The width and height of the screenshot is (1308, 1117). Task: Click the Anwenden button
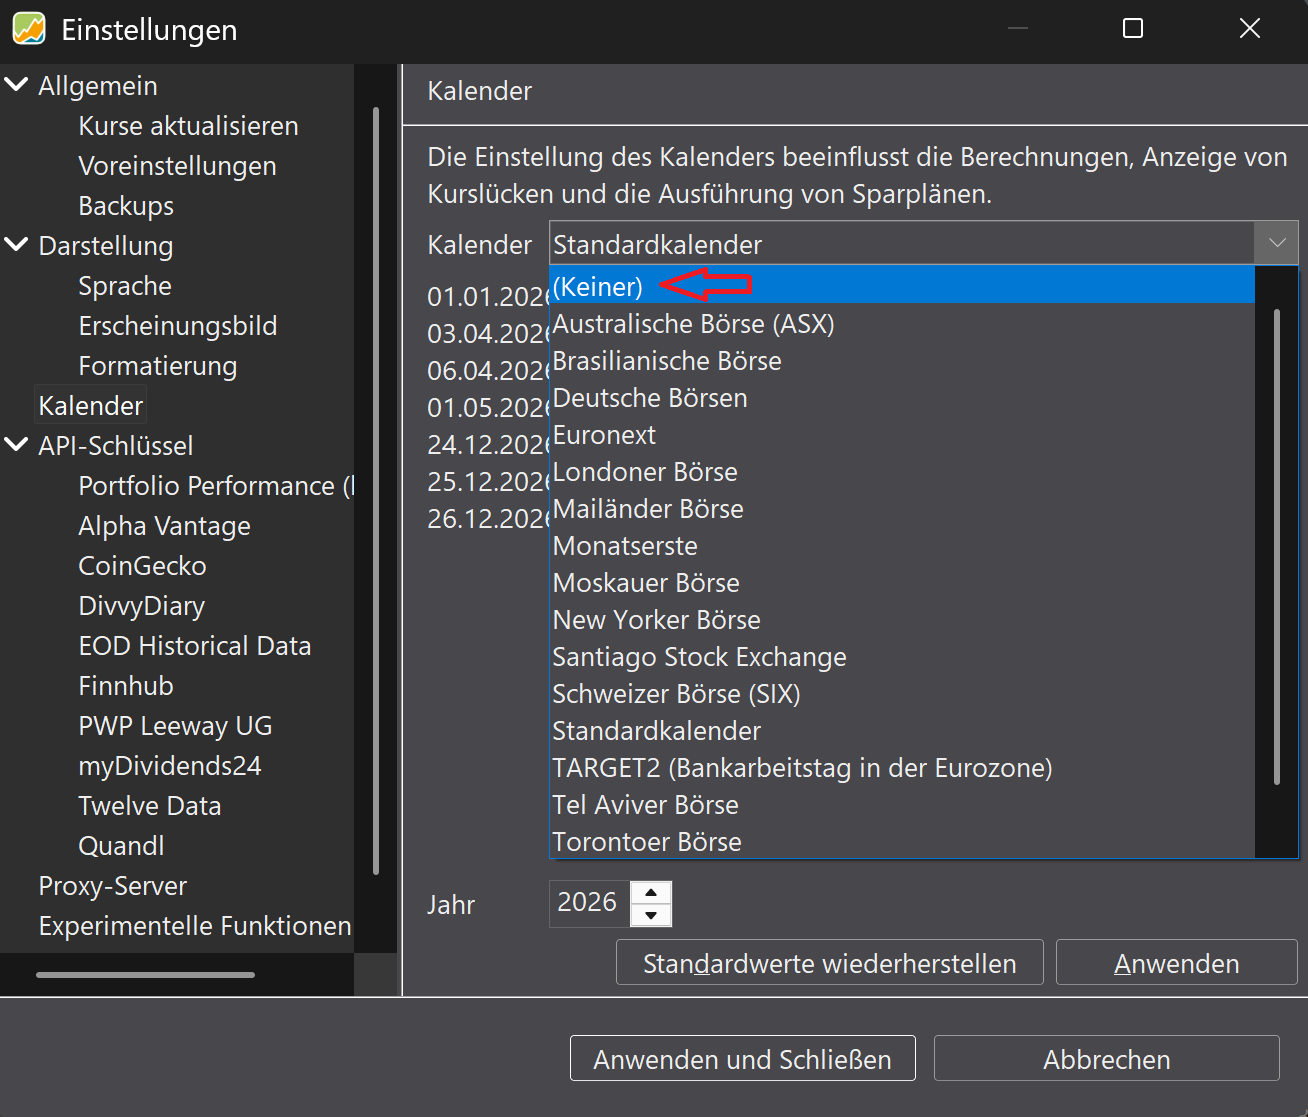tap(1176, 963)
